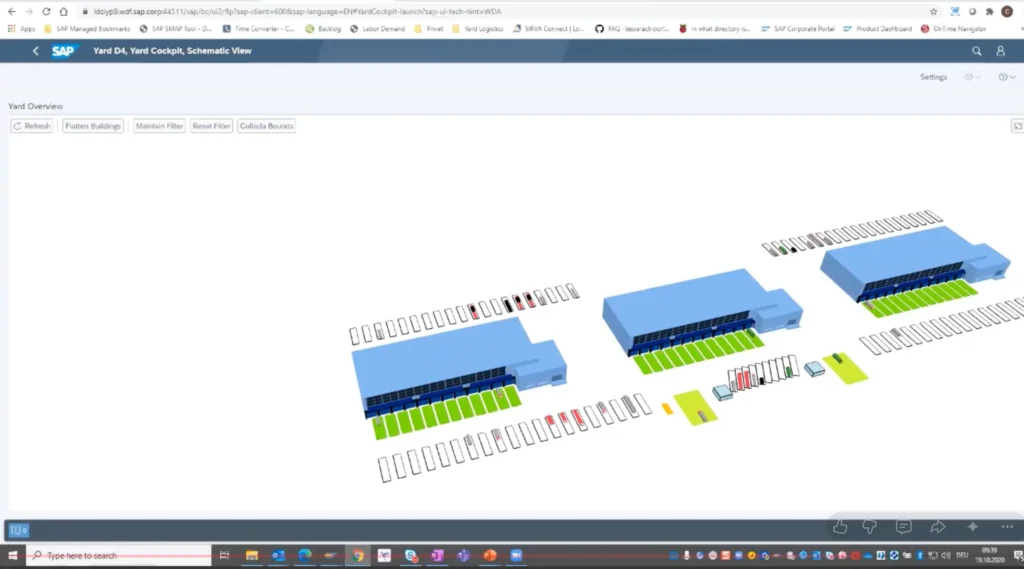This screenshot has width=1024, height=569.
Task: Click the Collada Bounds button
Action: click(x=266, y=126)
